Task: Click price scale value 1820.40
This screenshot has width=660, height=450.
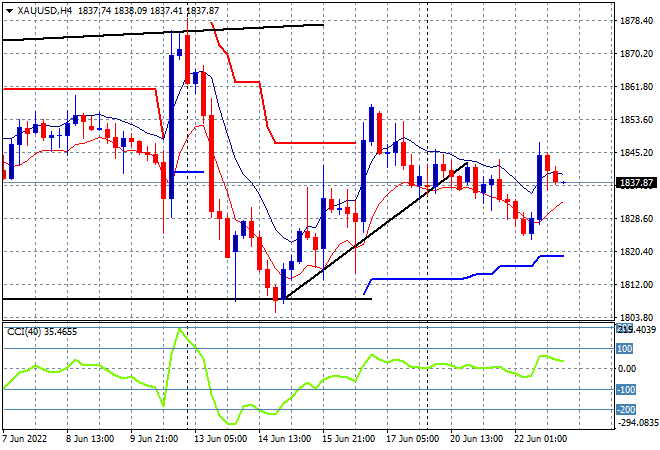Action: [x=636, y=251]
